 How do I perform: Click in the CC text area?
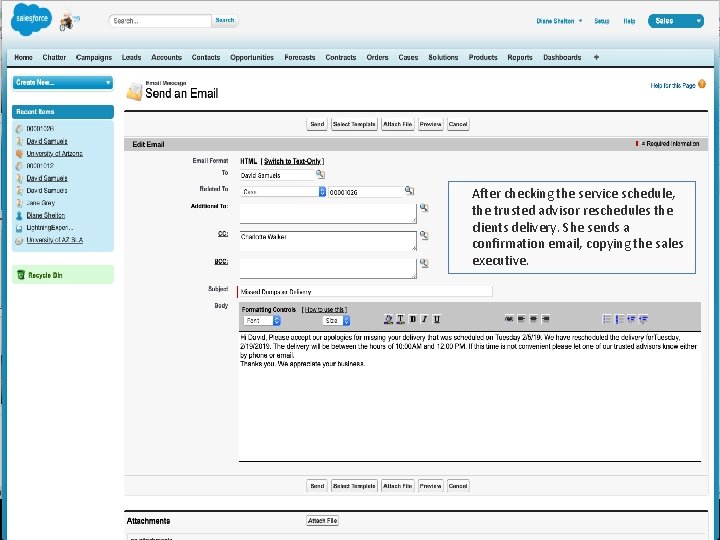tap(328, 242)
